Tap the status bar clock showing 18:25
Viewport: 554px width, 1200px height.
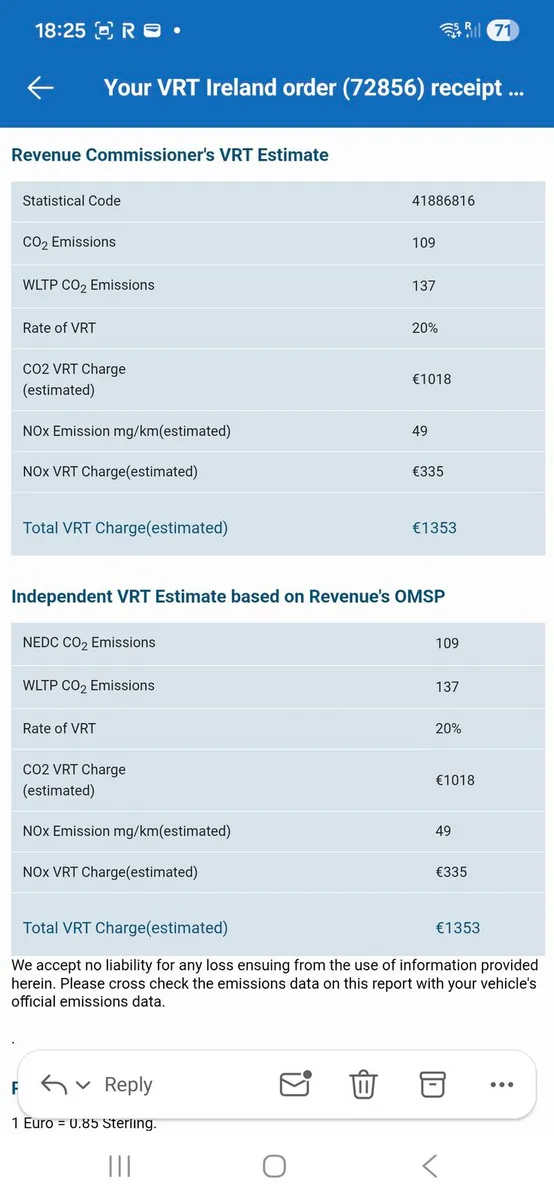60,31
